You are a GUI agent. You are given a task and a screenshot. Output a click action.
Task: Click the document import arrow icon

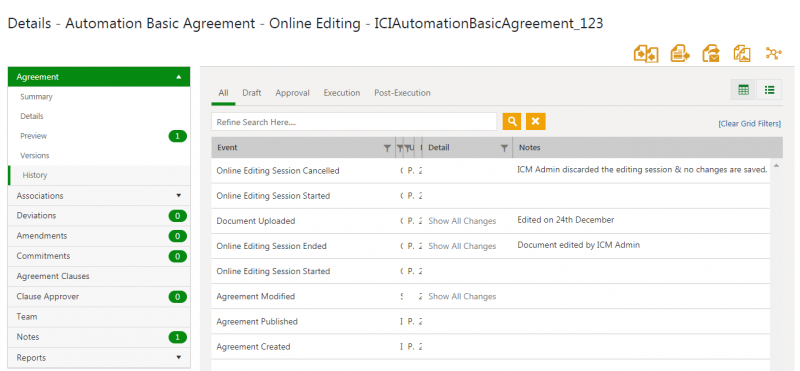tap(680, 54)
